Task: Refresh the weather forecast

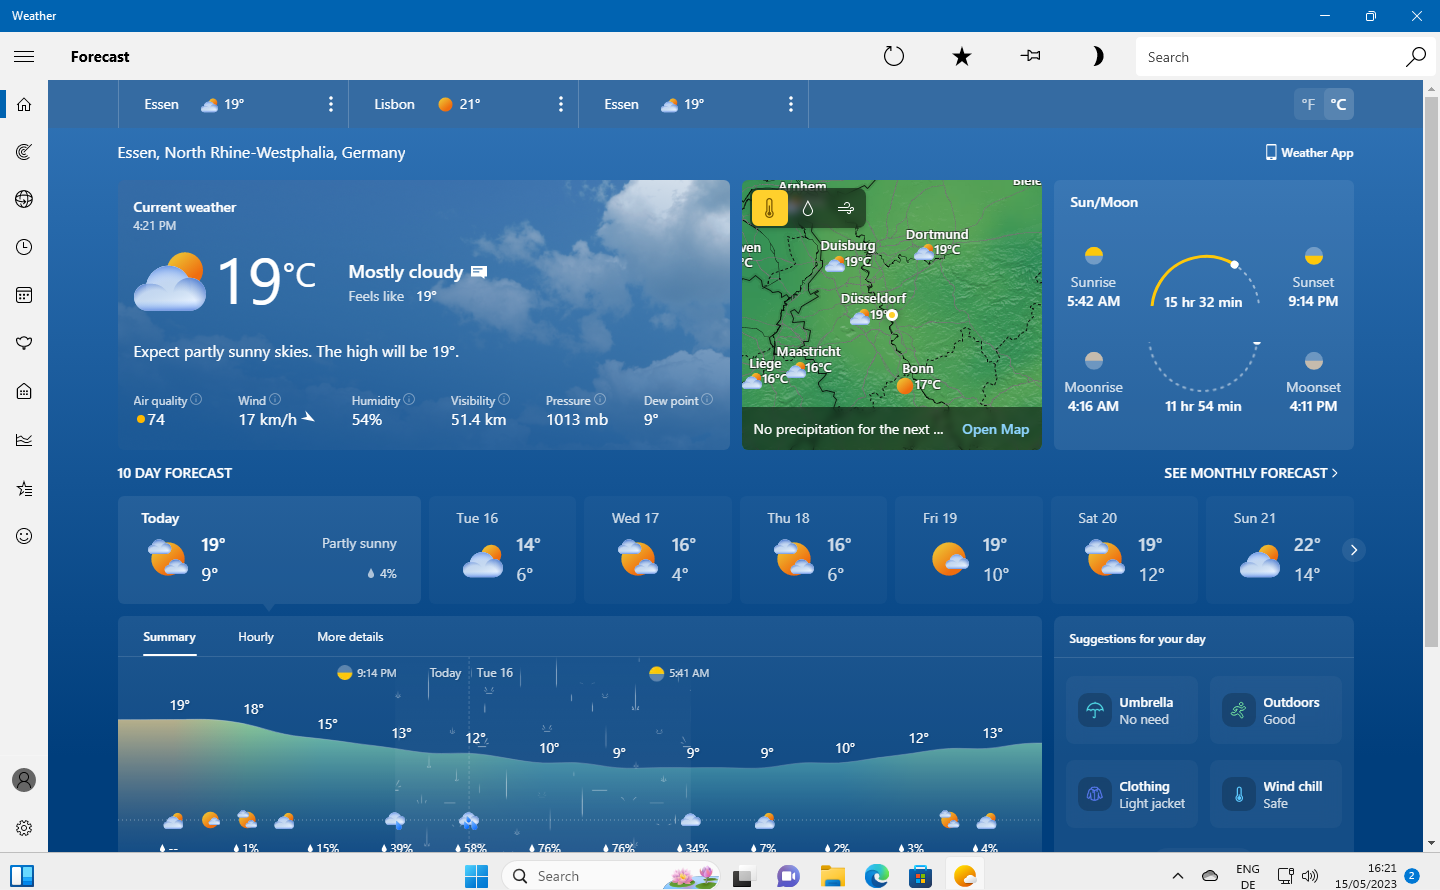Action: [x=893, y=56]
